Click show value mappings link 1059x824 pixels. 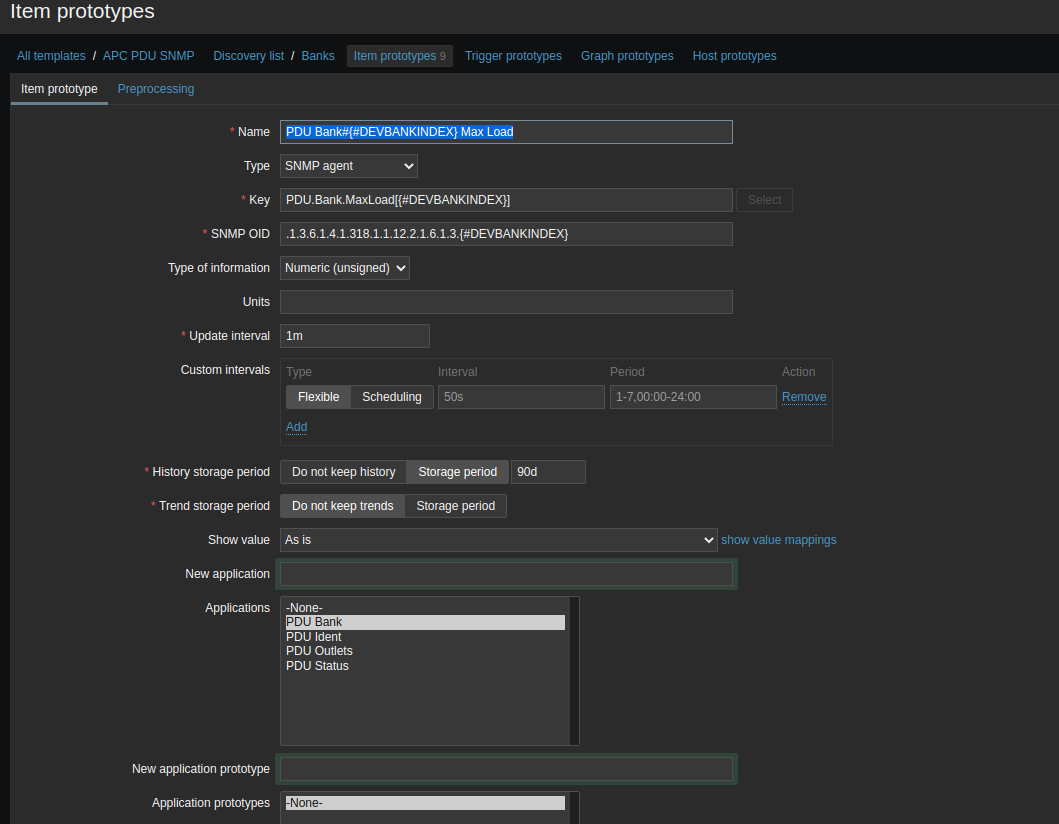pos(778,540)
